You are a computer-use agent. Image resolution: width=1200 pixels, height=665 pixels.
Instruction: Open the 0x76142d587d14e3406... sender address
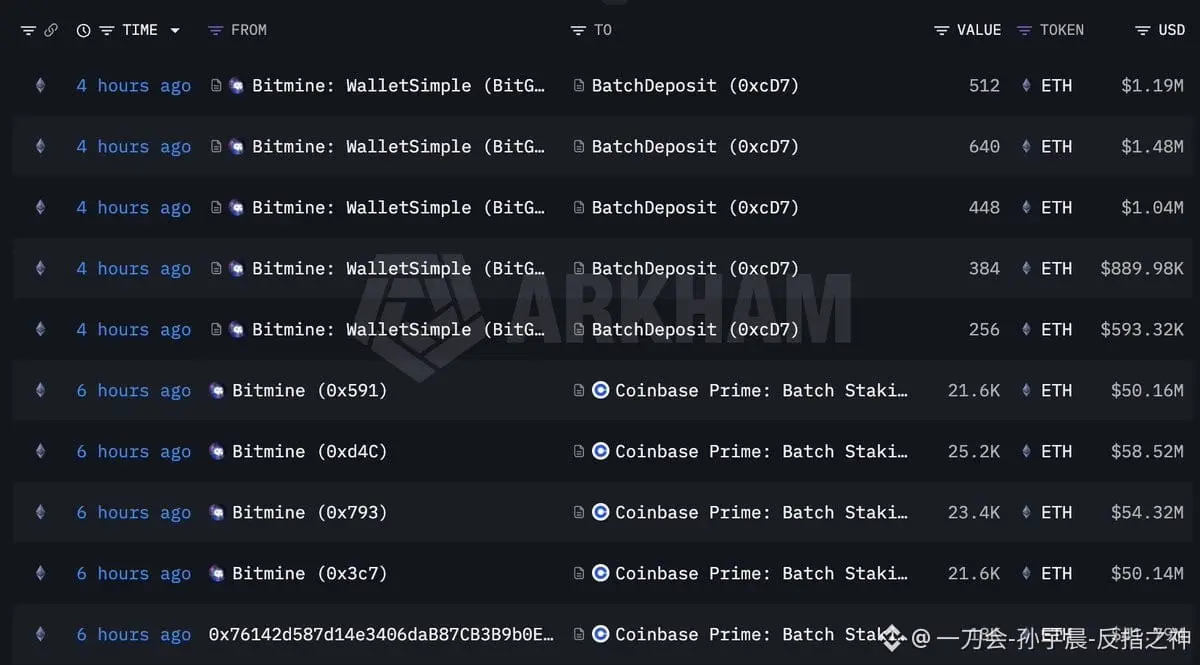click(381, 634)
